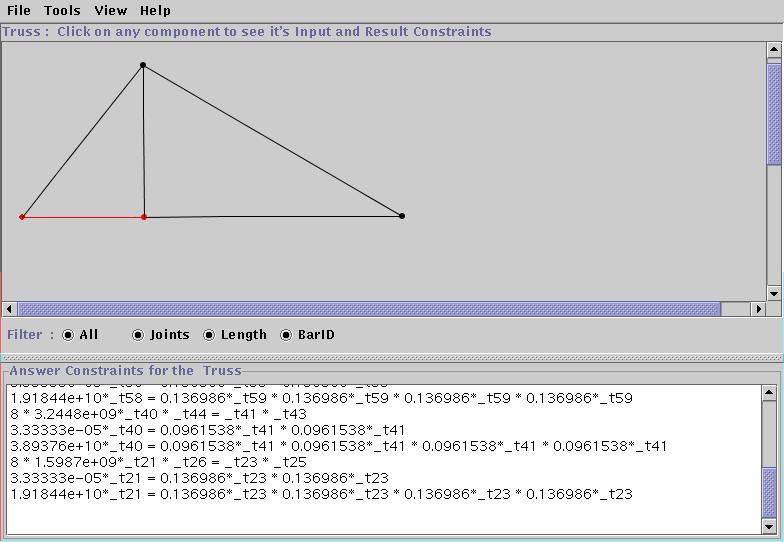The height and width of the screenshot is (542, 784).
Task: Open the File menu
Action: tap(18, 11)
